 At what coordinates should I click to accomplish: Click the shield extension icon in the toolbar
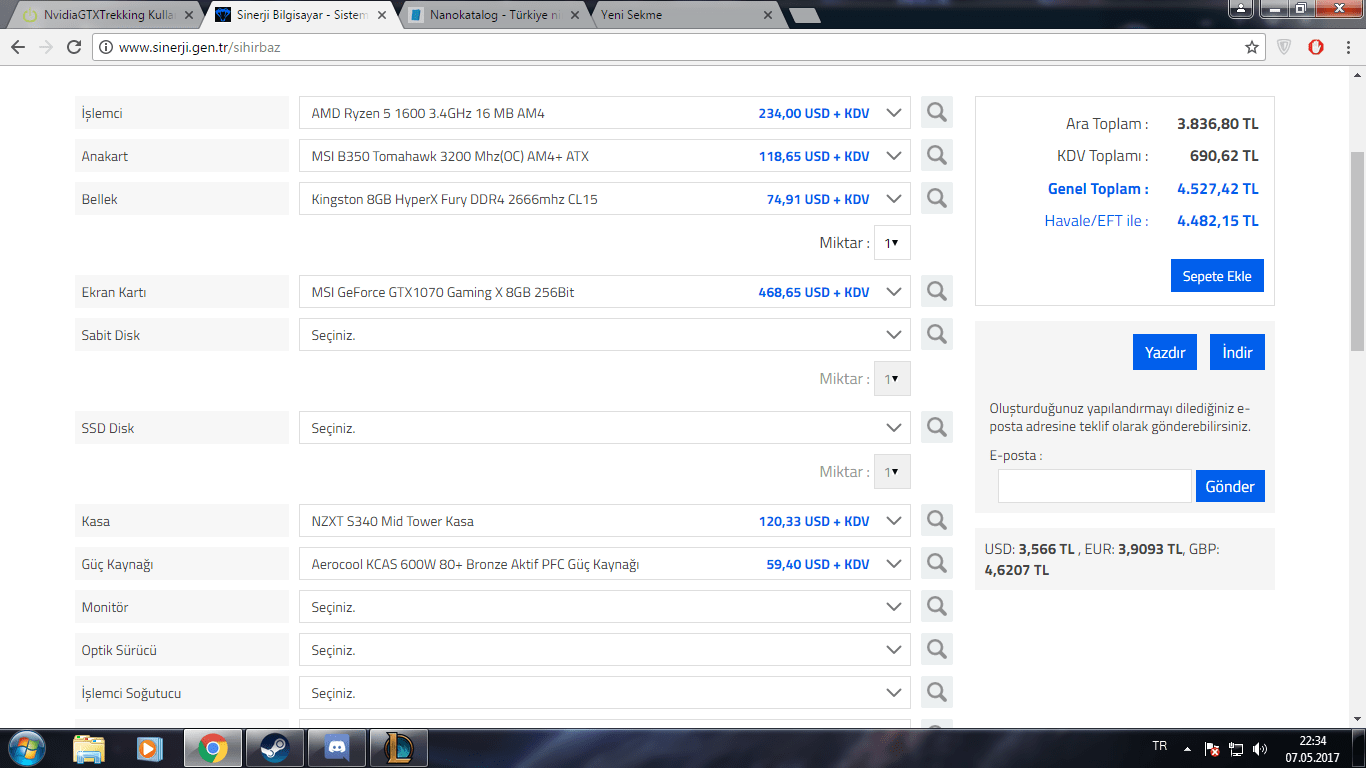coord(1285,47)
